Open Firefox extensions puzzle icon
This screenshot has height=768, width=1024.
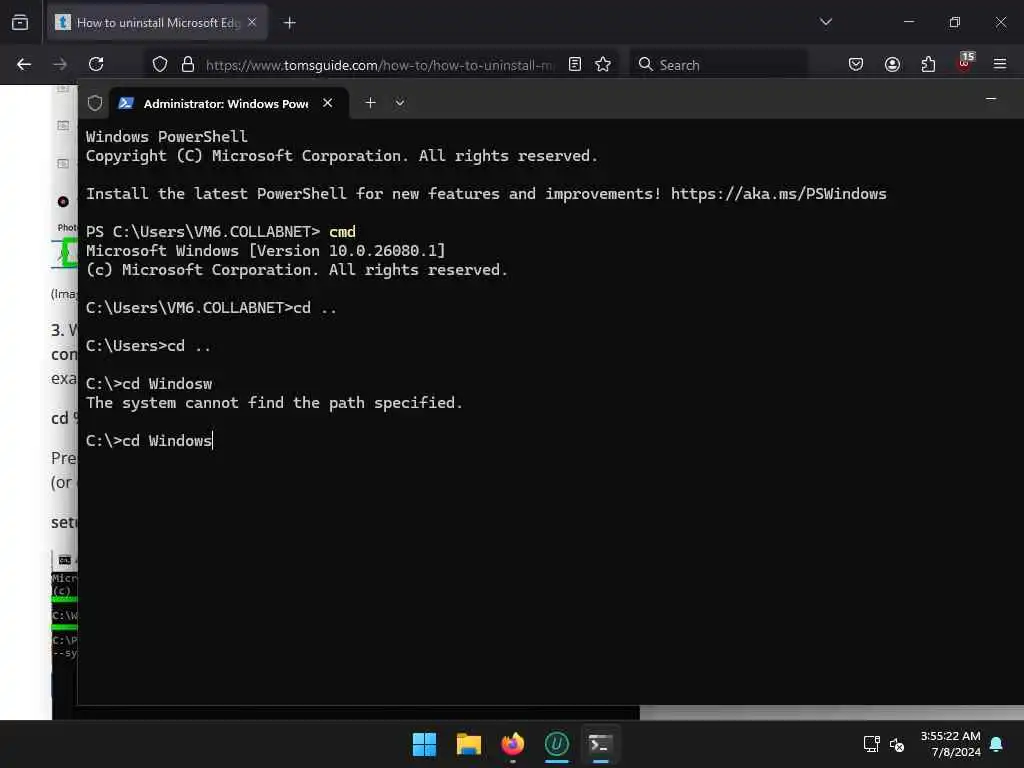coord(928,64)
